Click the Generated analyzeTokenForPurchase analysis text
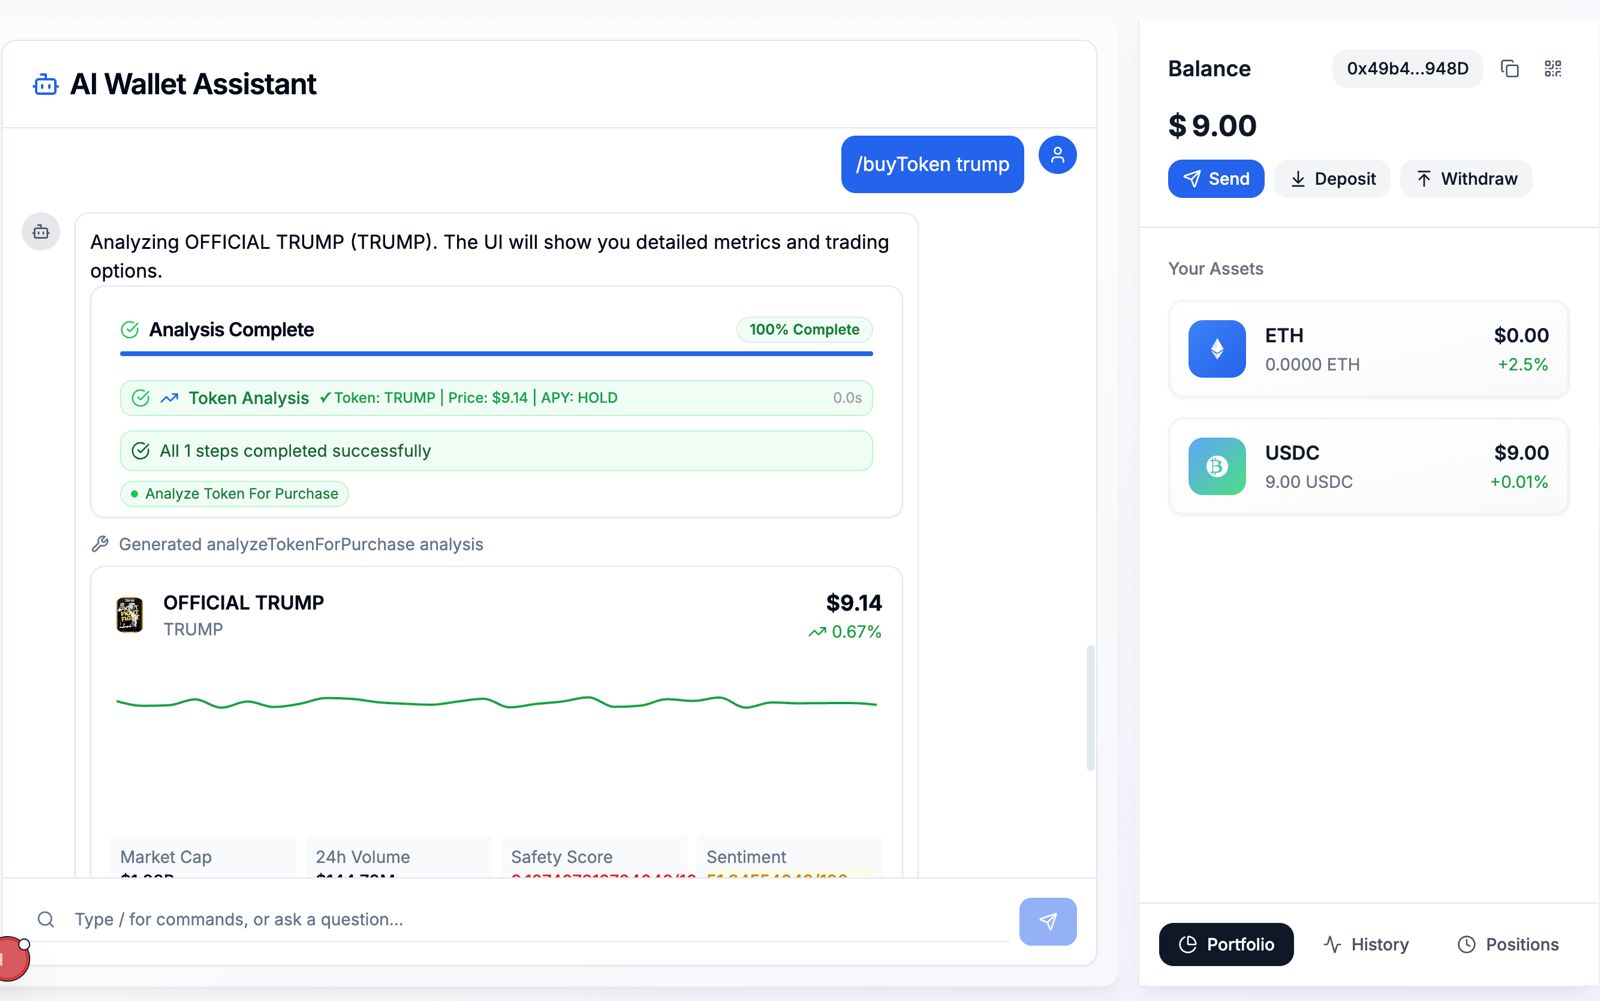Viewport: 1600px width, 1001px height. point(301,544)
